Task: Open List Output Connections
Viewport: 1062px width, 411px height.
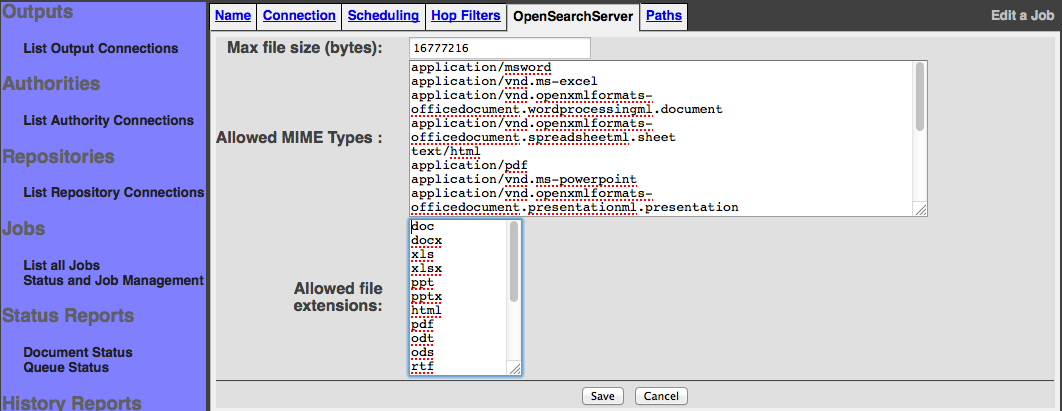Action: [x=100, y=48]
